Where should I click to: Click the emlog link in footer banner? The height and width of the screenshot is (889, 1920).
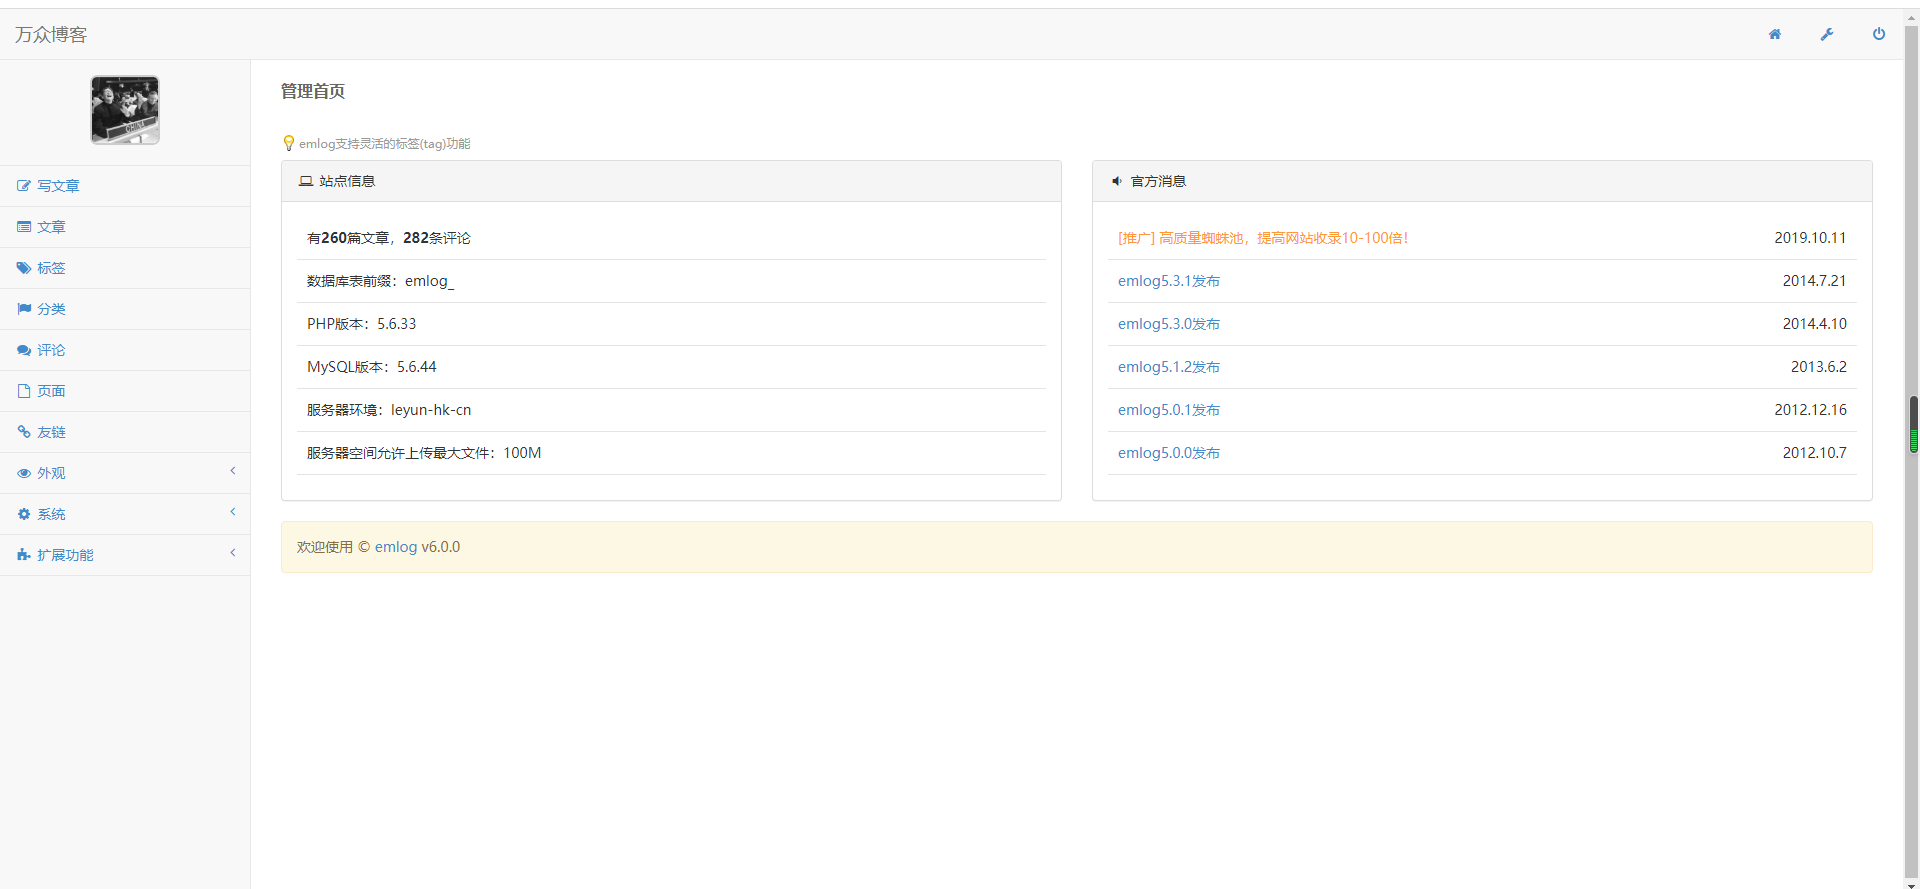point(396,547)
